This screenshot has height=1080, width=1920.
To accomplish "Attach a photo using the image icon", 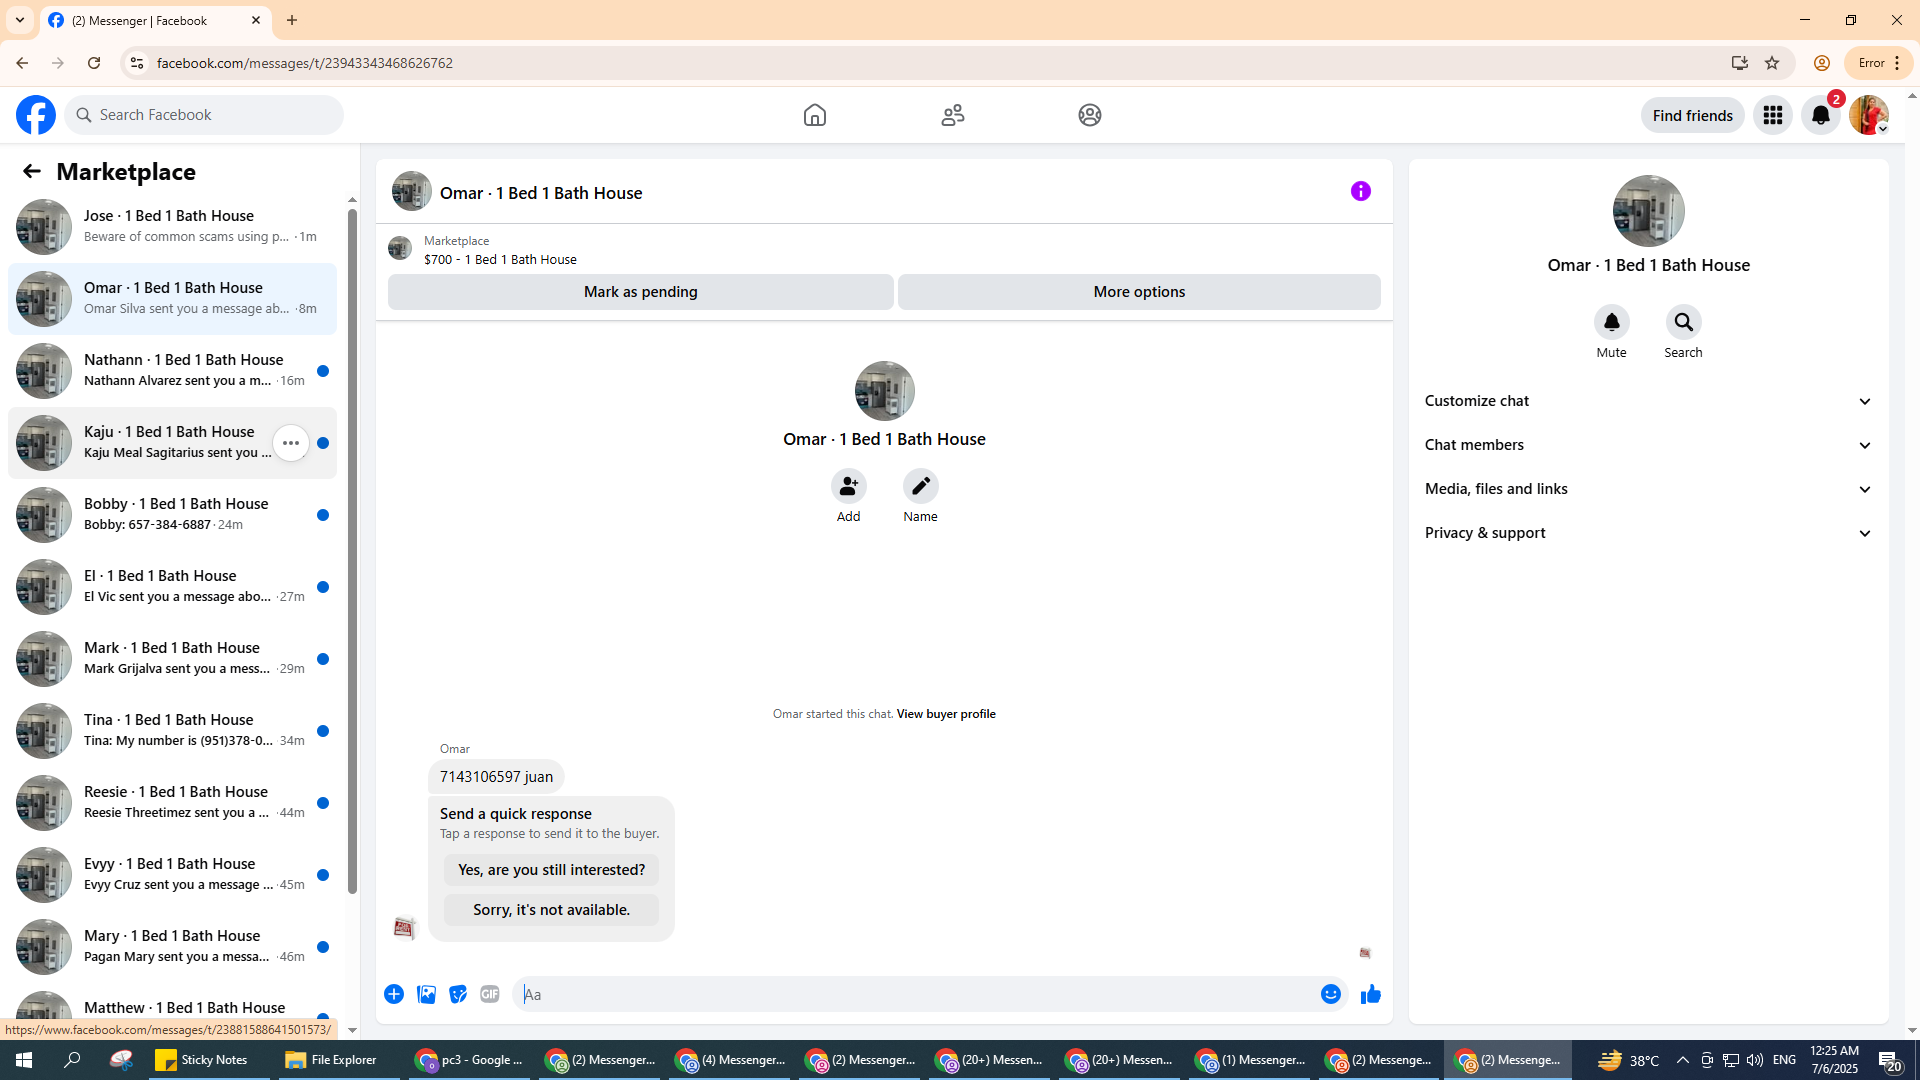I will [426, 994].
